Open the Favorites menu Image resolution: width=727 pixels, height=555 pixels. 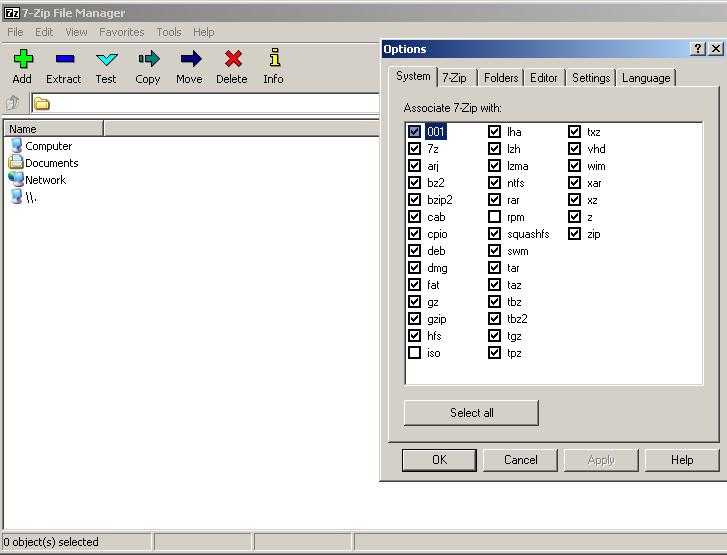pos(121,32)
